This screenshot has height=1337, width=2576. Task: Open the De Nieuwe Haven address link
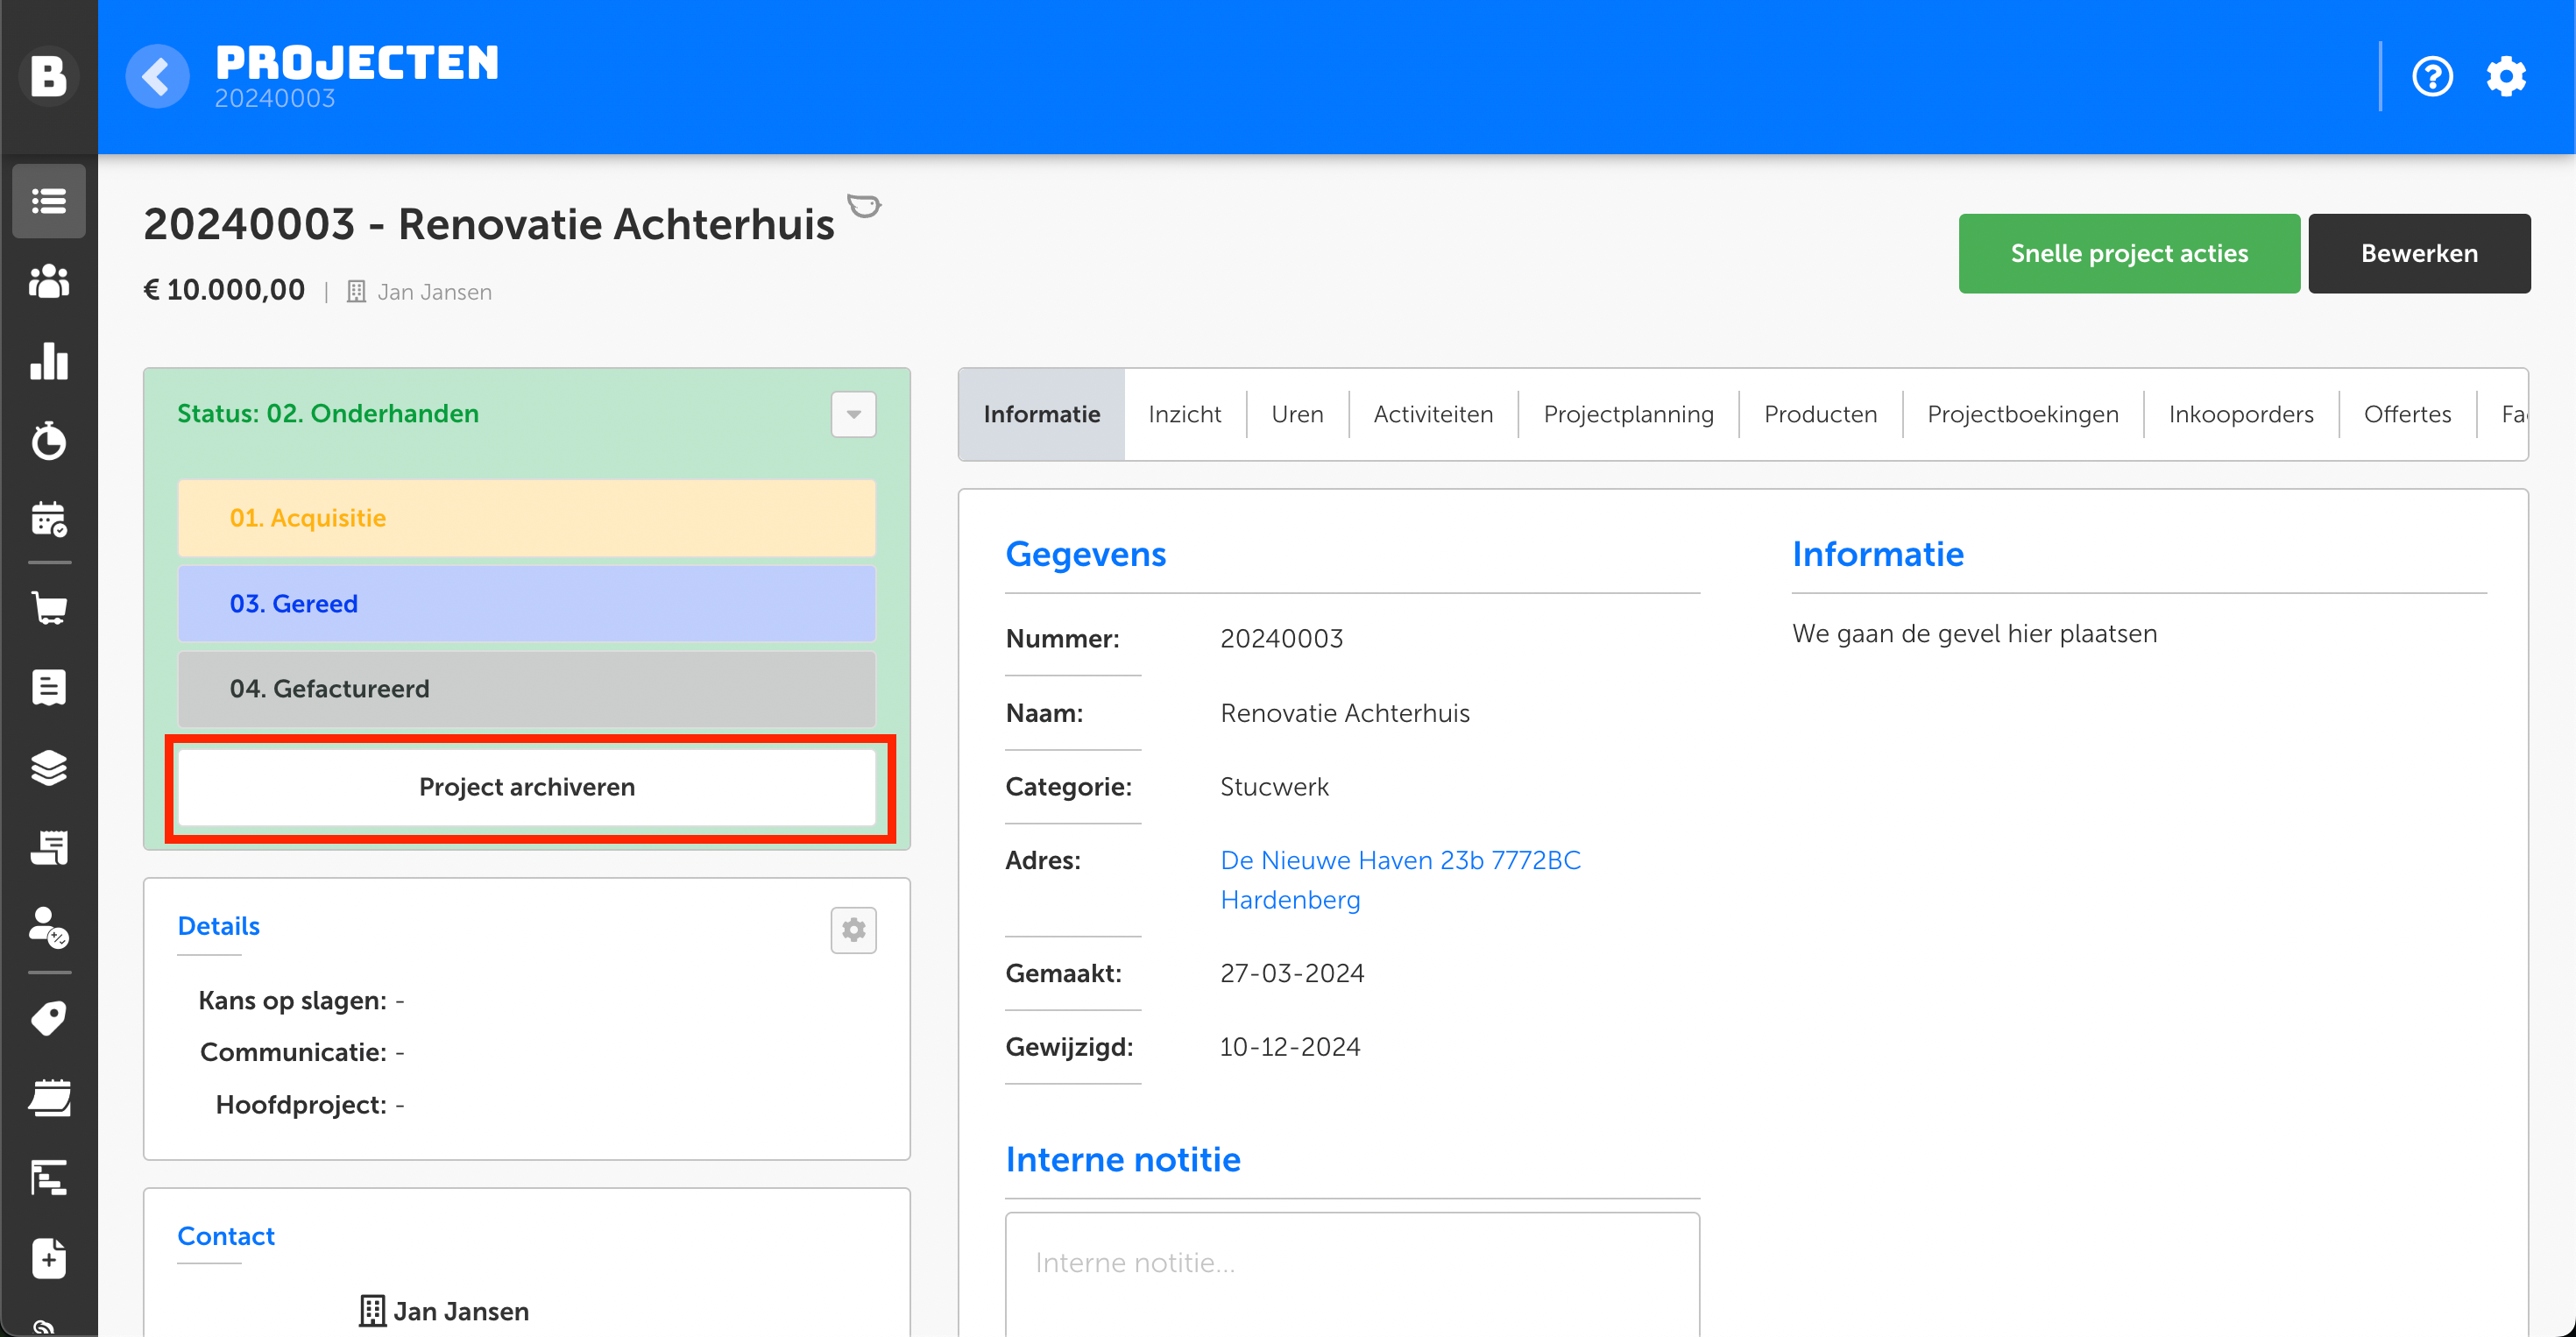(1400, 880)
